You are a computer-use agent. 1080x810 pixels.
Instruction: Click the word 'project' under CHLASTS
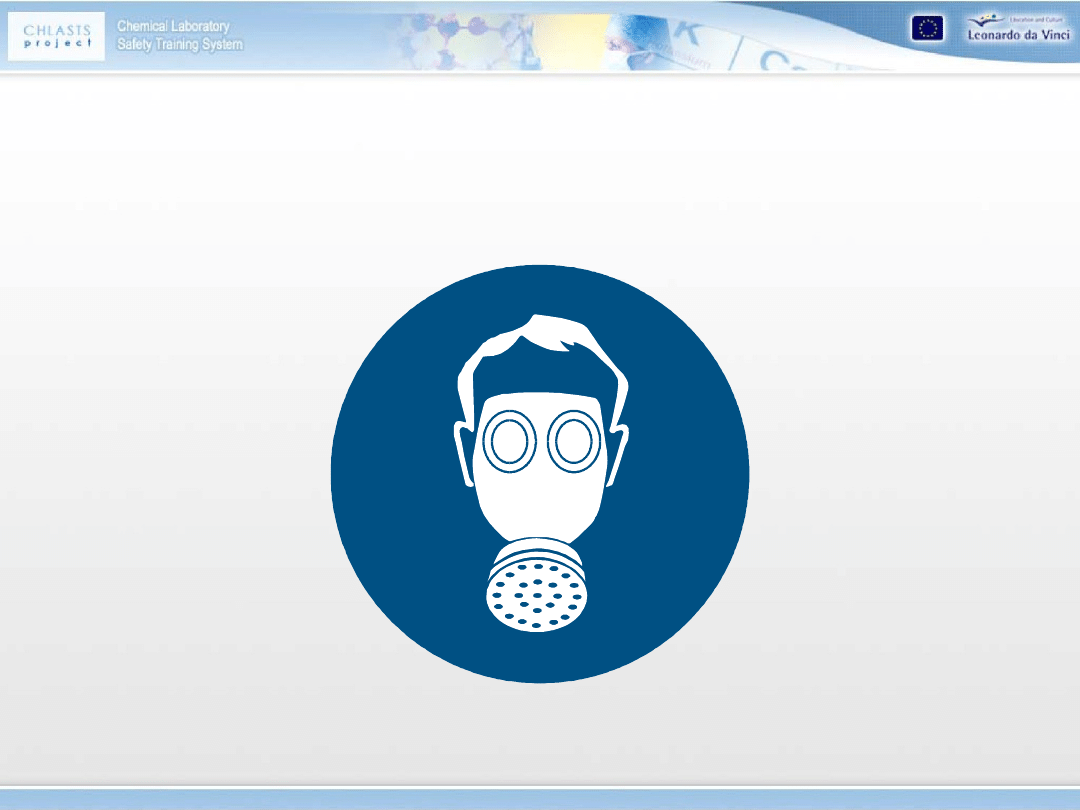[58, 44]
